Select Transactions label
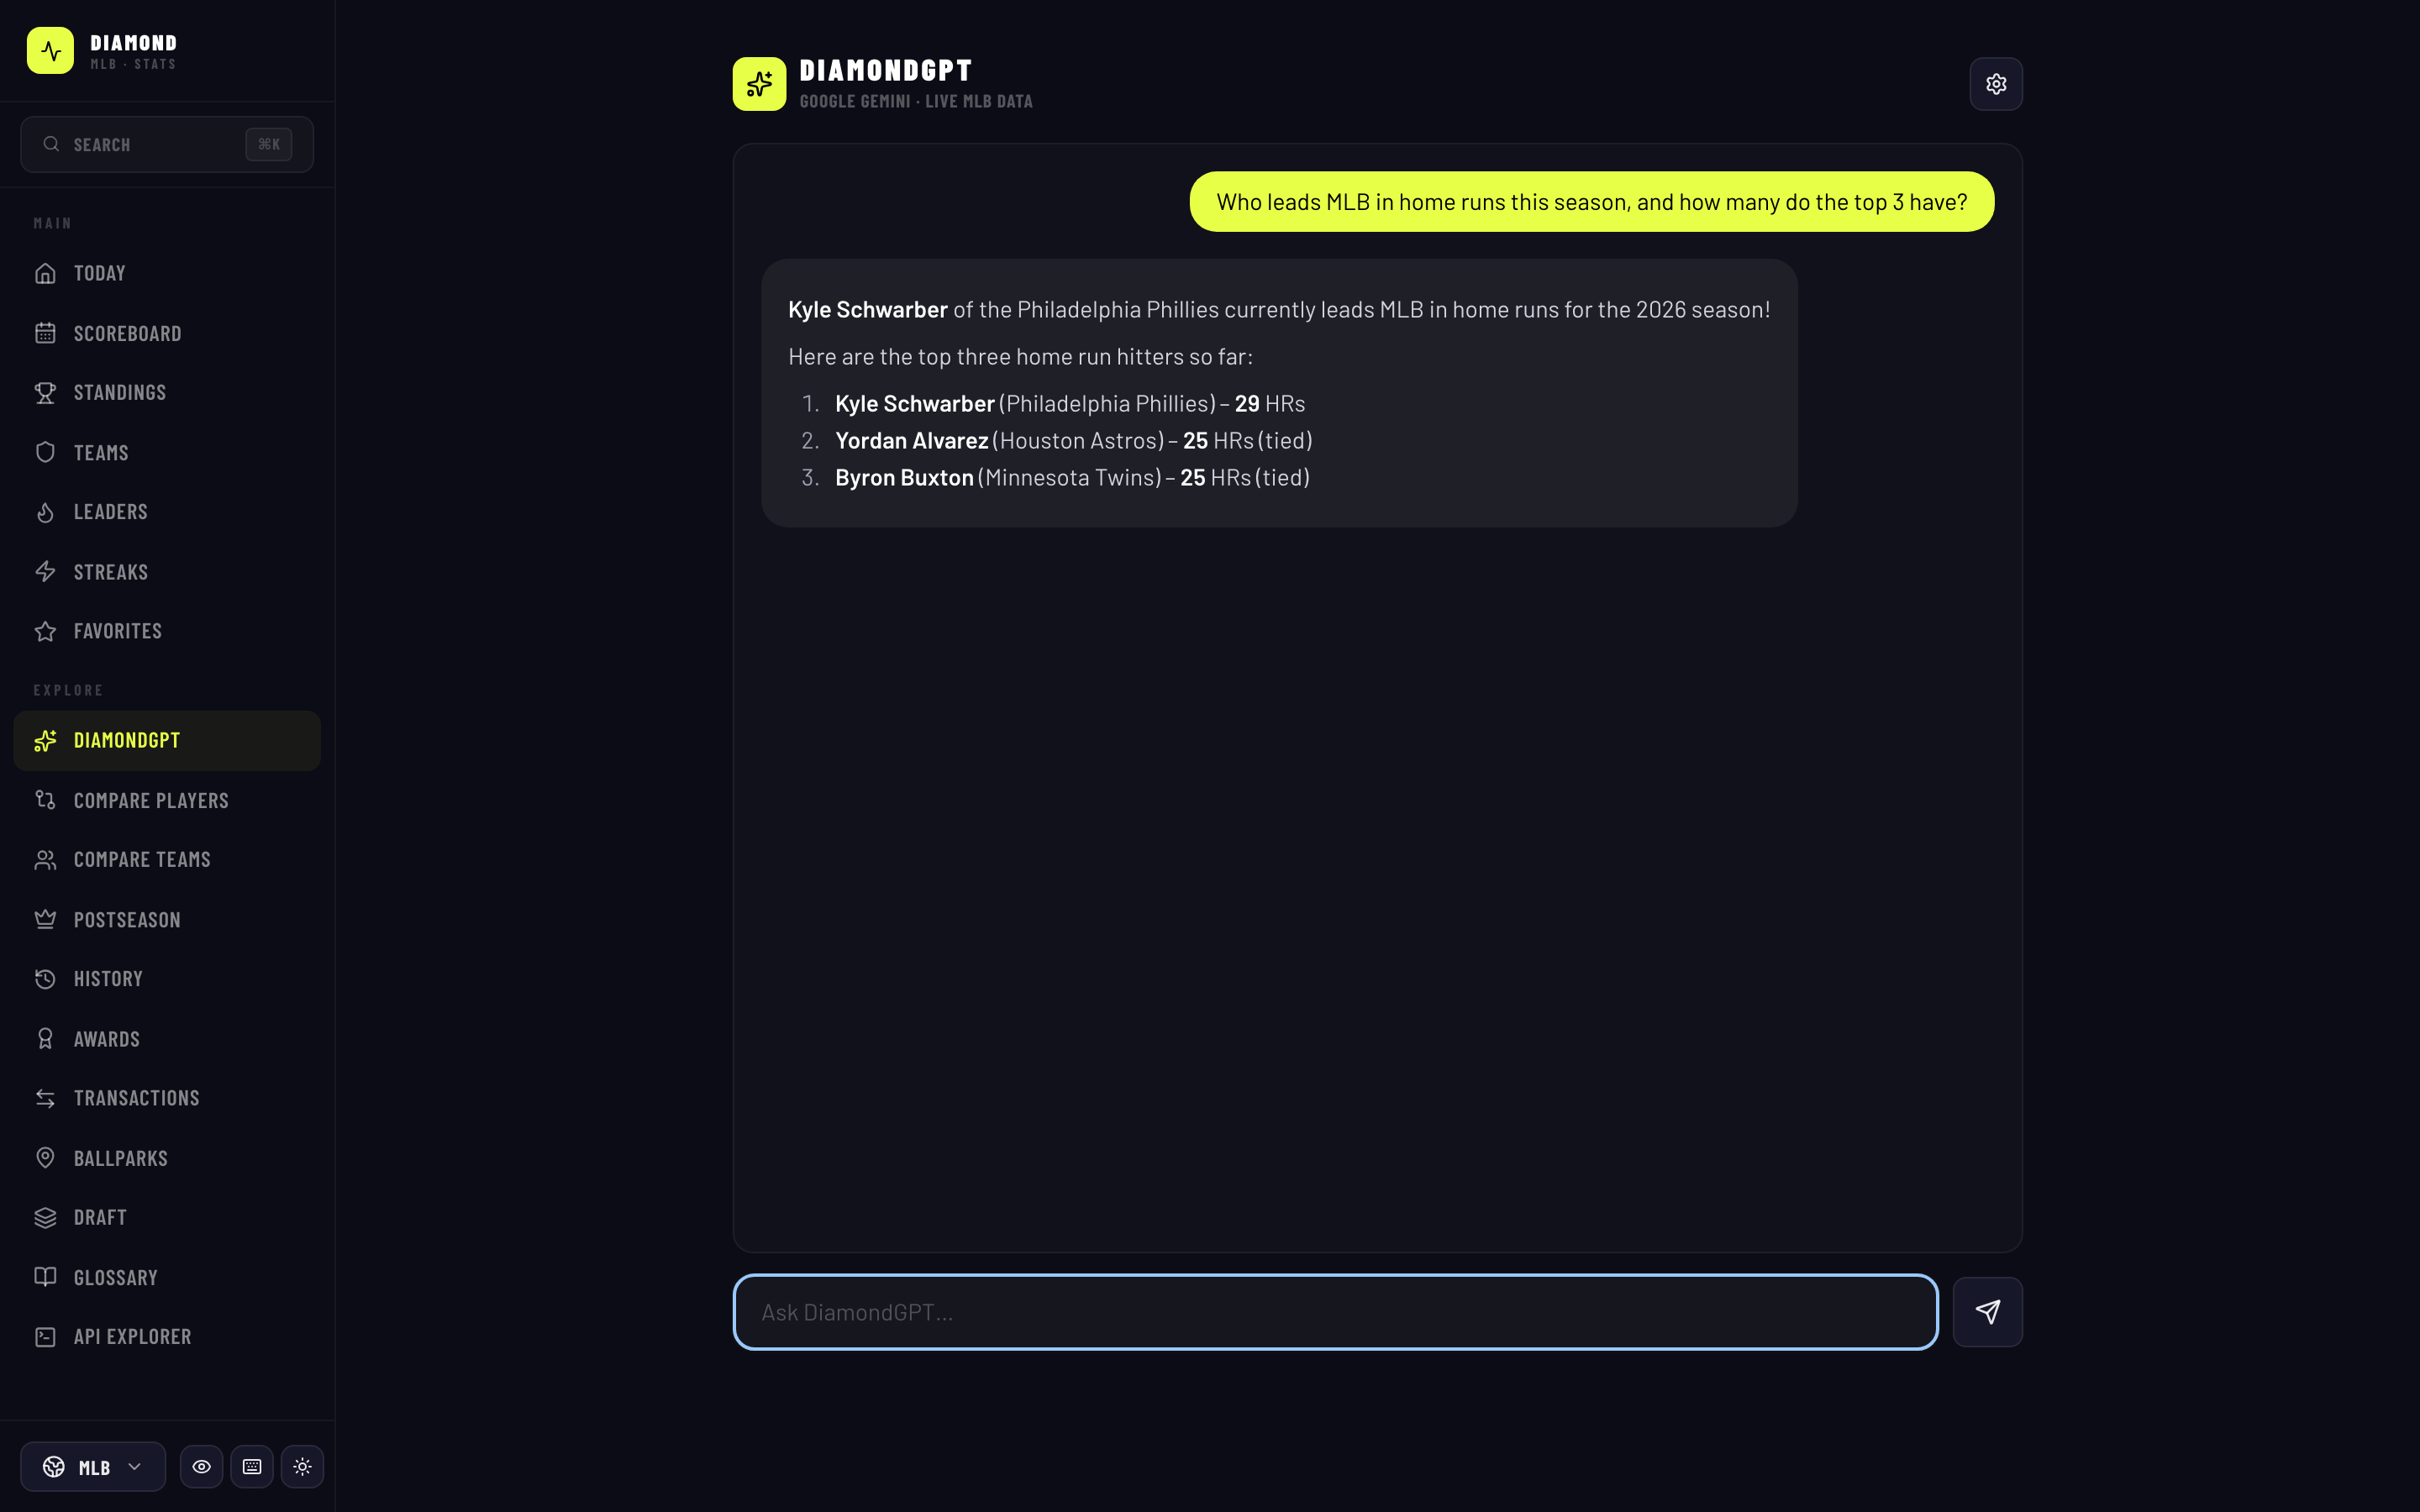The width and height of the screenshot is (2420, 1512). (137, 1098)
